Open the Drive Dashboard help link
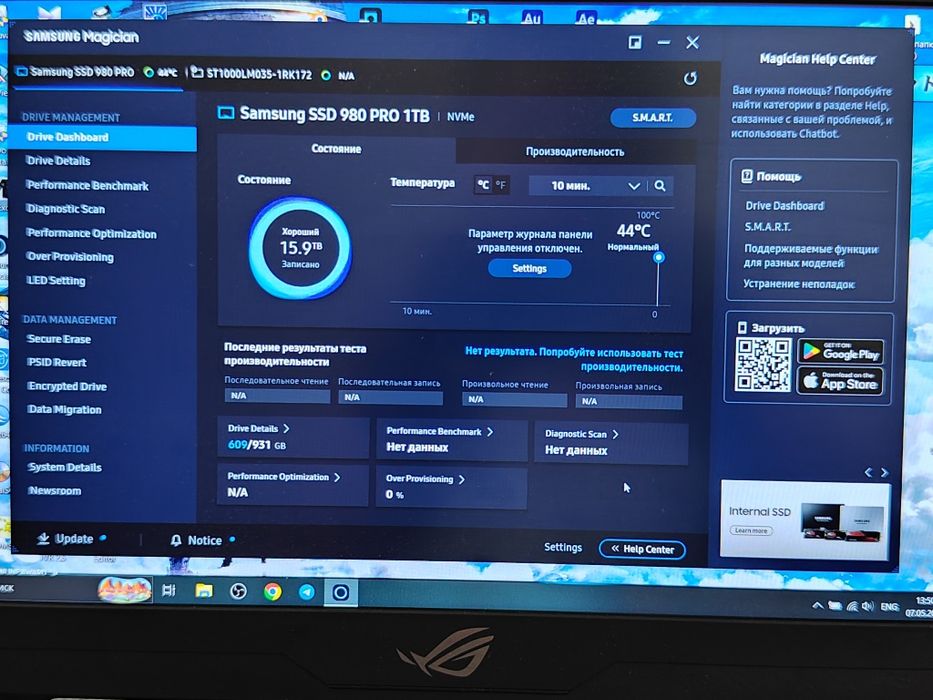933x700 pixels. [785, 206]
